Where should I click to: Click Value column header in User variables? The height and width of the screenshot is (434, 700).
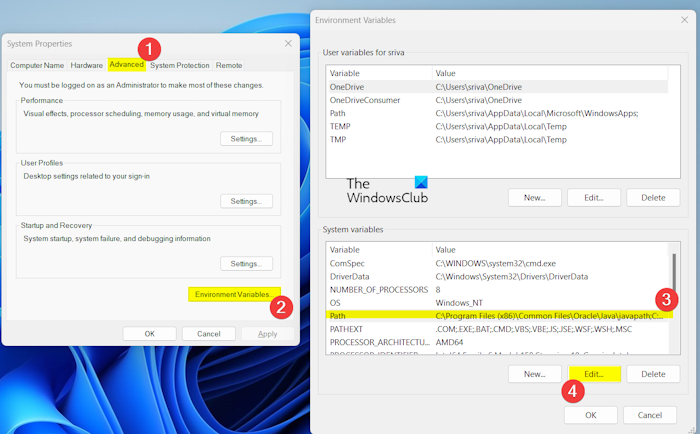coord(550,73)
